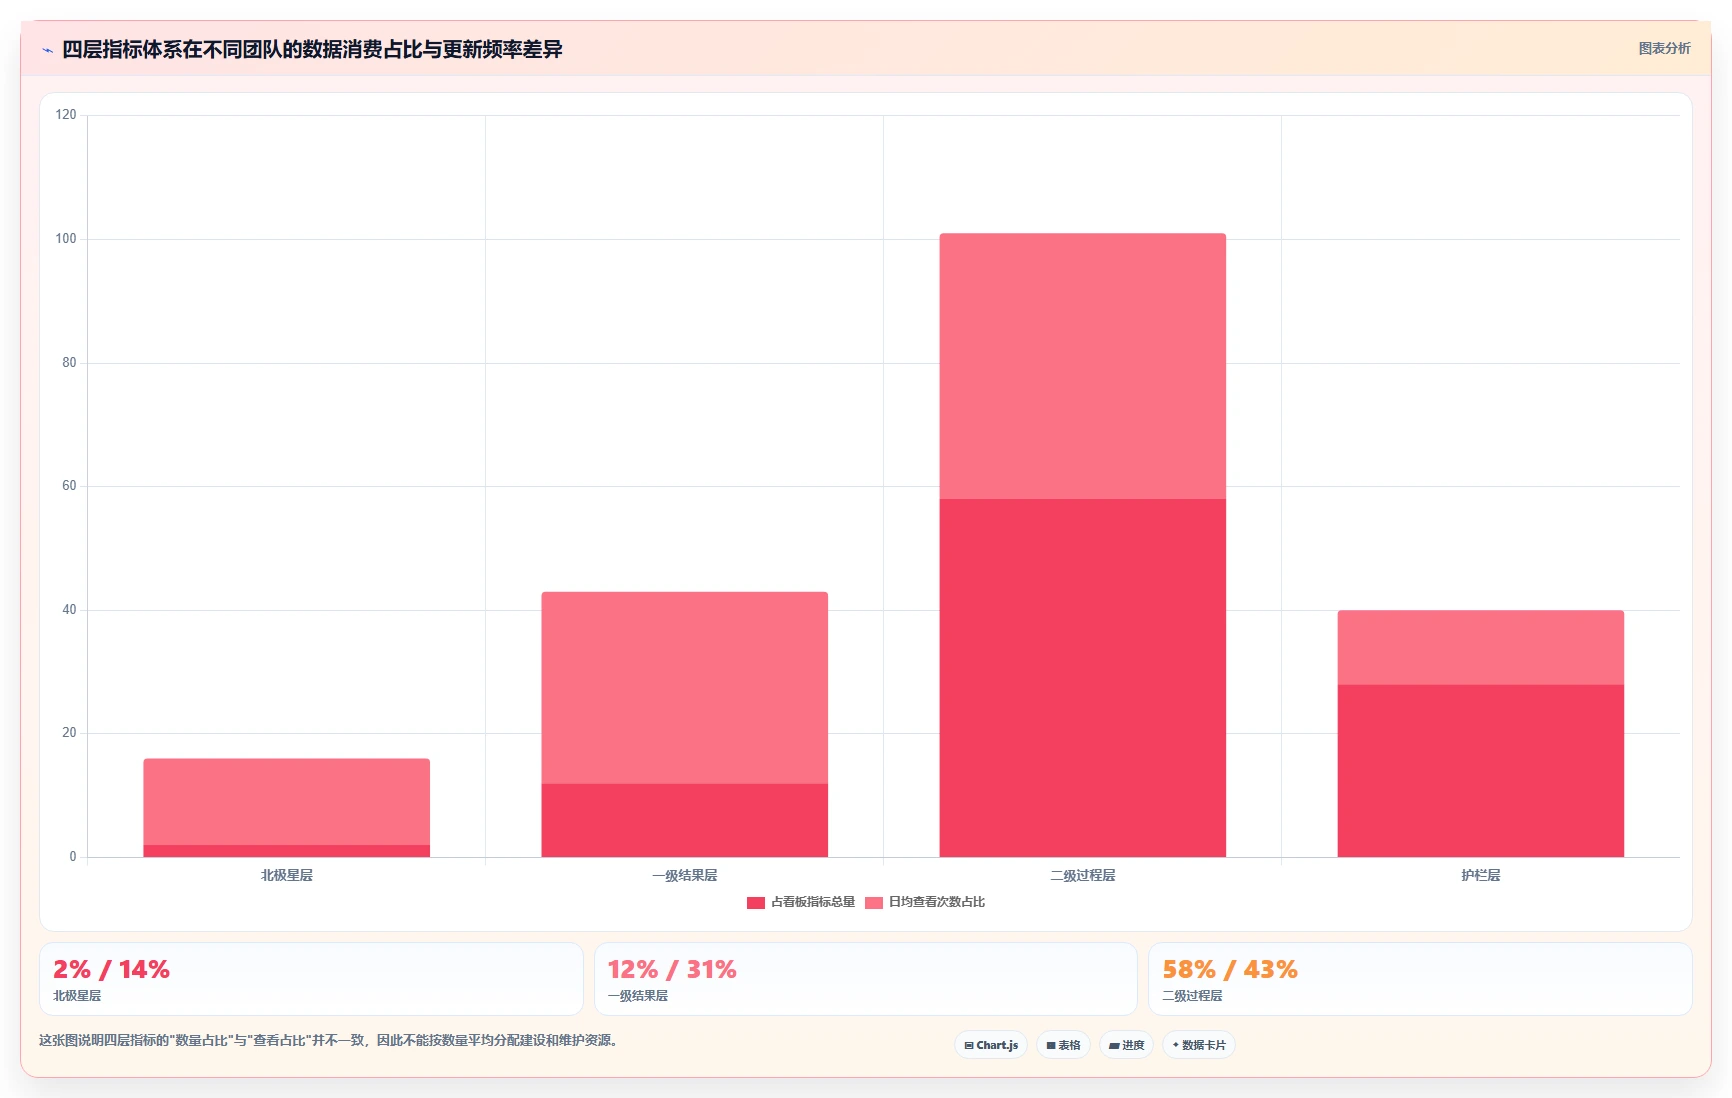This screenshot has height=1098, width=1732.
Task: Click the 60 y-axis value
Action: pyautogui.click(x=69, y=486)
